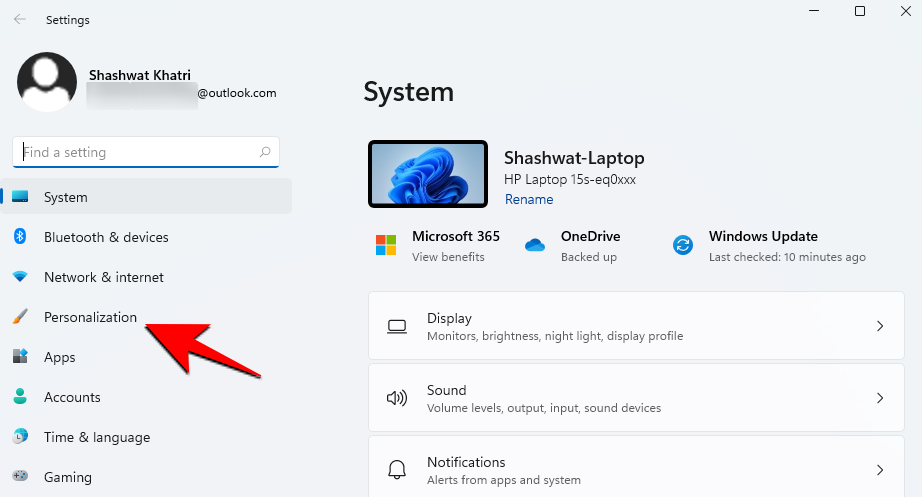The height and width of the screenshot is (497, 922).
Task: Open Sound settings using its chevron
Action: coord(880,398)
